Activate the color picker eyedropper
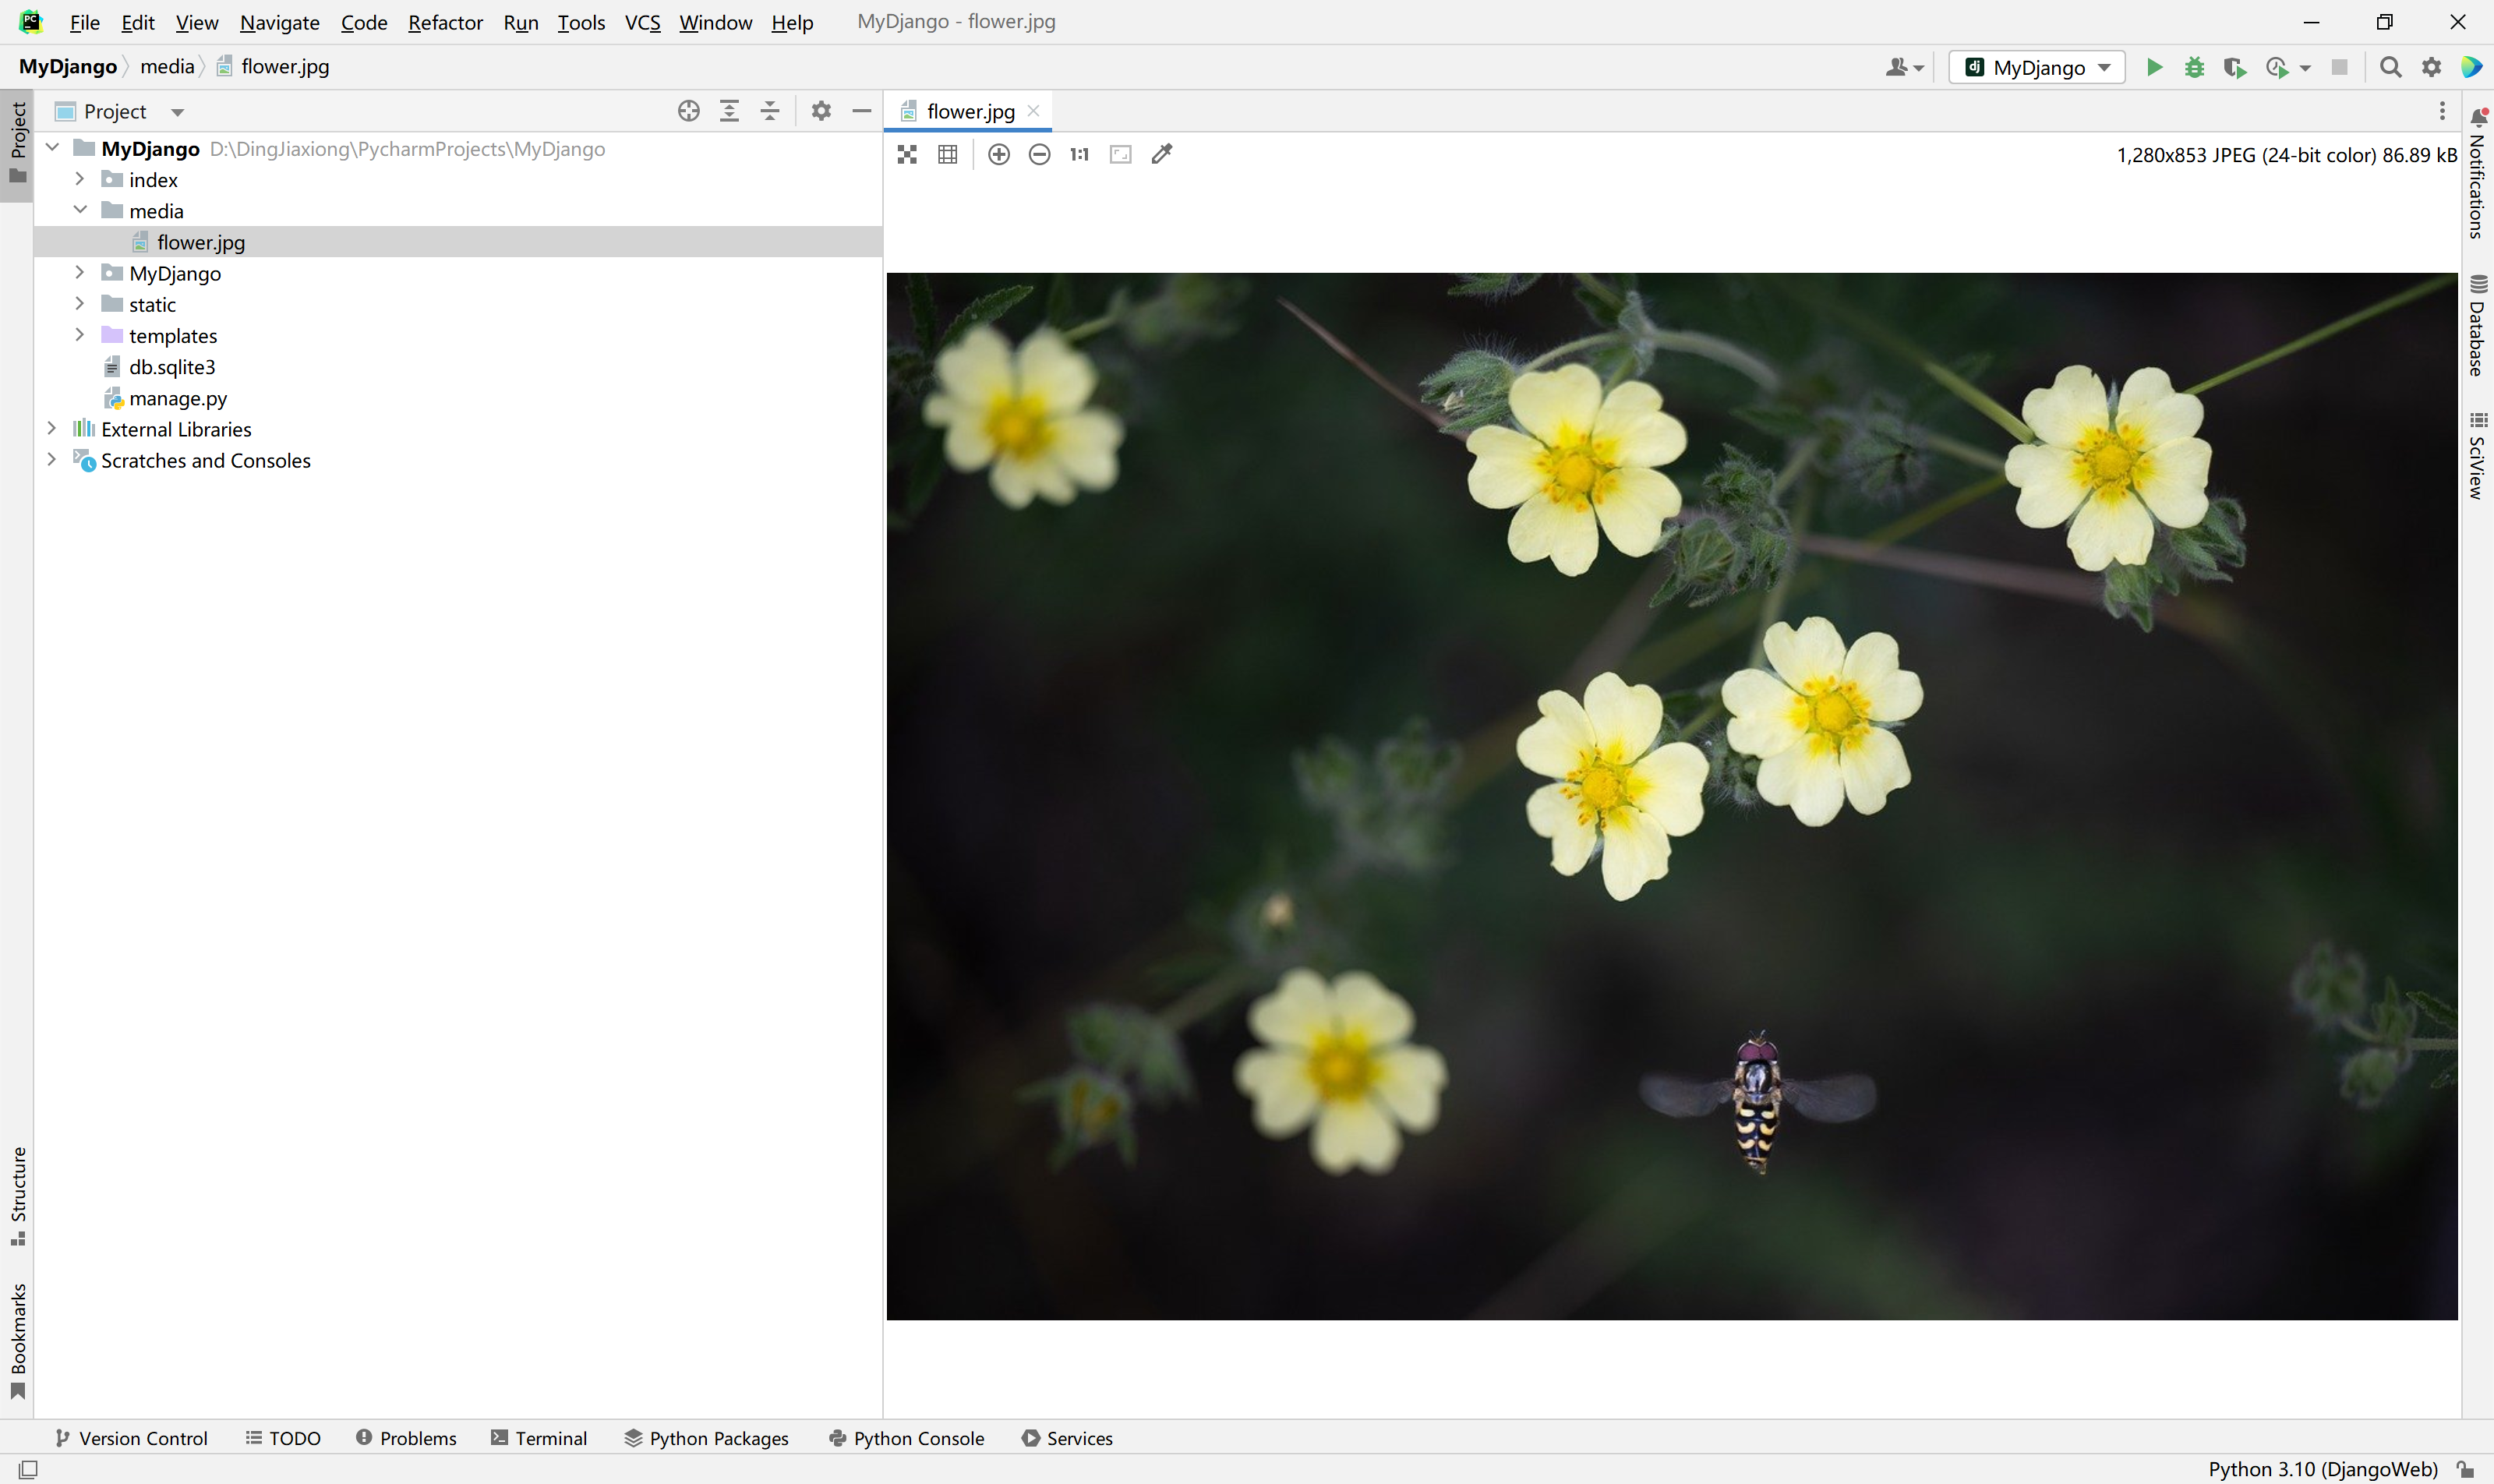 (x=1161, y=154)
